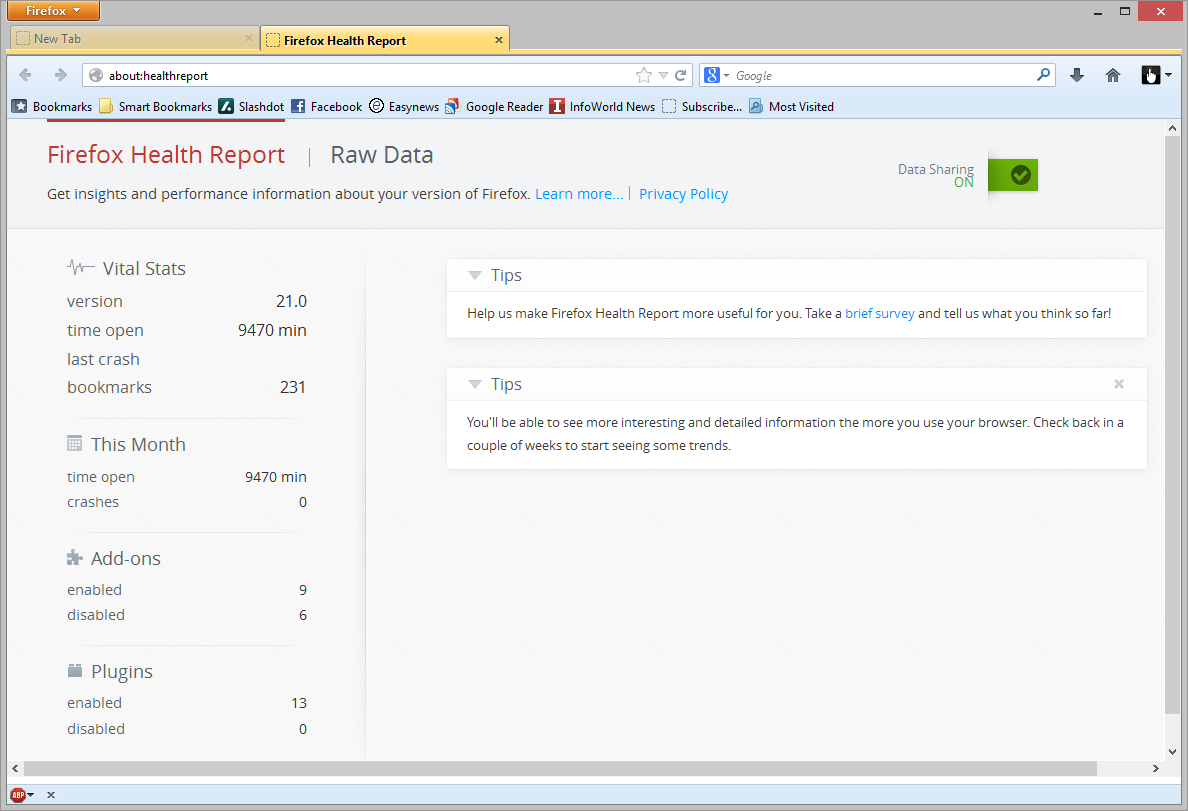Viewport: 1188px width, 811px height.
Task: Select the Firefox Health Report heading
Action: (x=166, y=155)
